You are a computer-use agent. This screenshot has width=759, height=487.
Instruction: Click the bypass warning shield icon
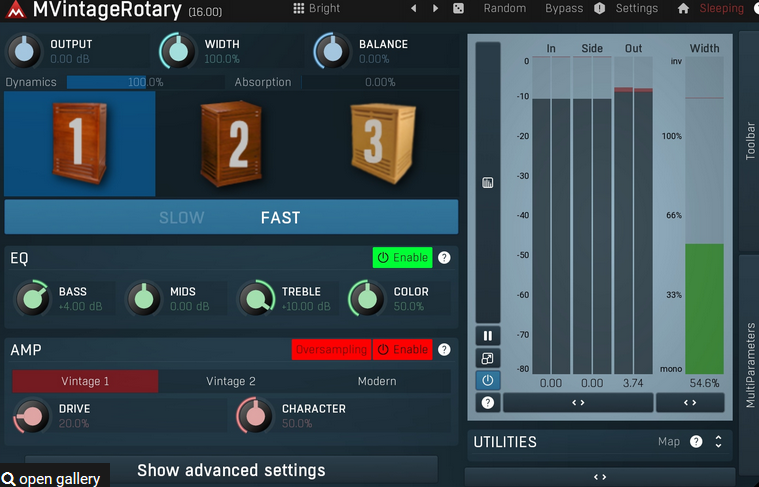point(599,8)
